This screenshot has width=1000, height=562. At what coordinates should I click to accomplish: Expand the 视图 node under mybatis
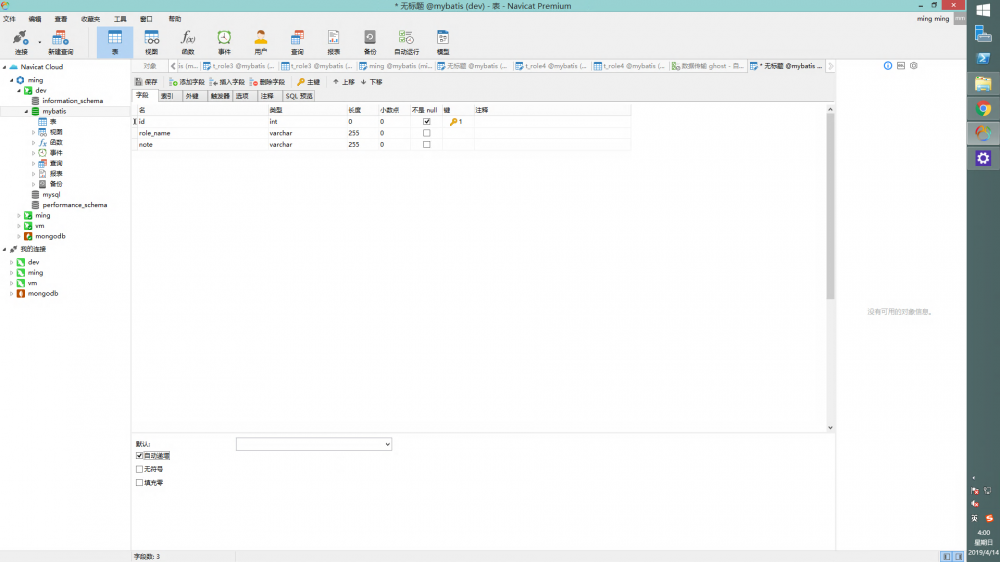click(34, 132)
